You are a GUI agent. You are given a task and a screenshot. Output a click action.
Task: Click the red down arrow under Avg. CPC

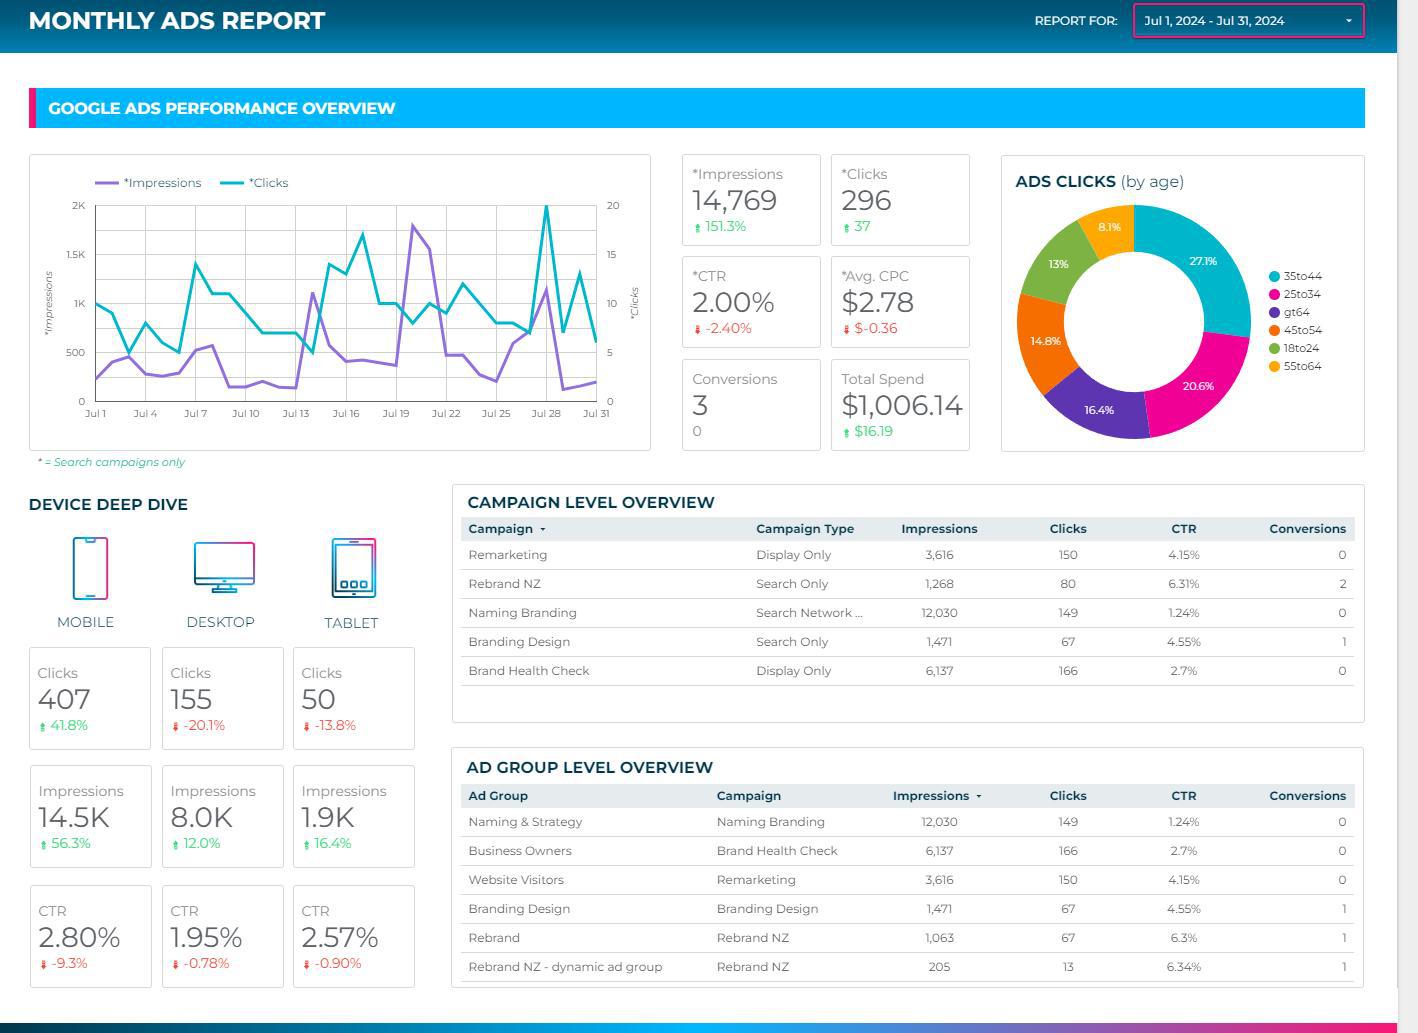coord(847,330)
